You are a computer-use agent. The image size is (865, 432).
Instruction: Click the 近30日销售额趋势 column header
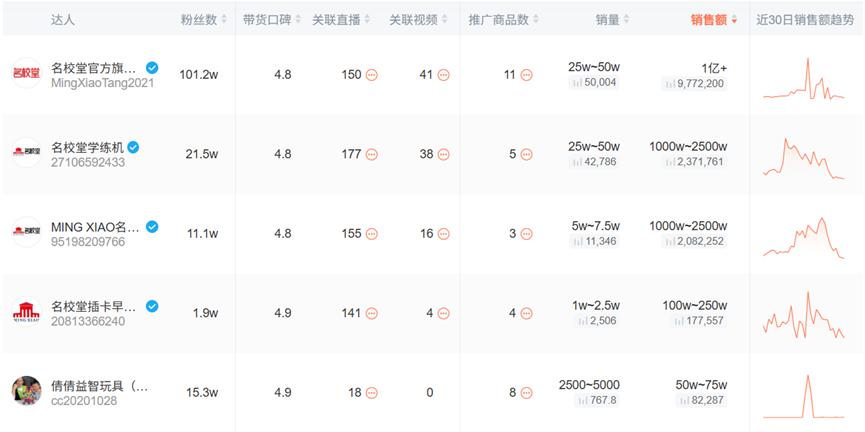coord(805,20)
